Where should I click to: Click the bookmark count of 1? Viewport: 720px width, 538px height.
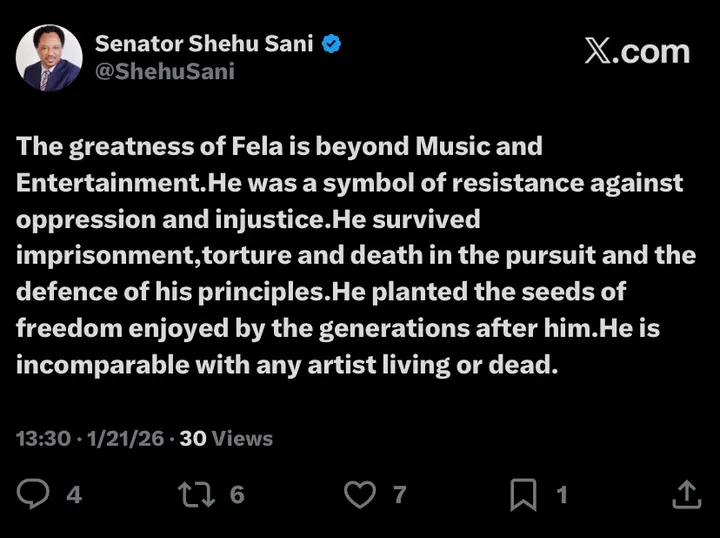pos(561,494)
